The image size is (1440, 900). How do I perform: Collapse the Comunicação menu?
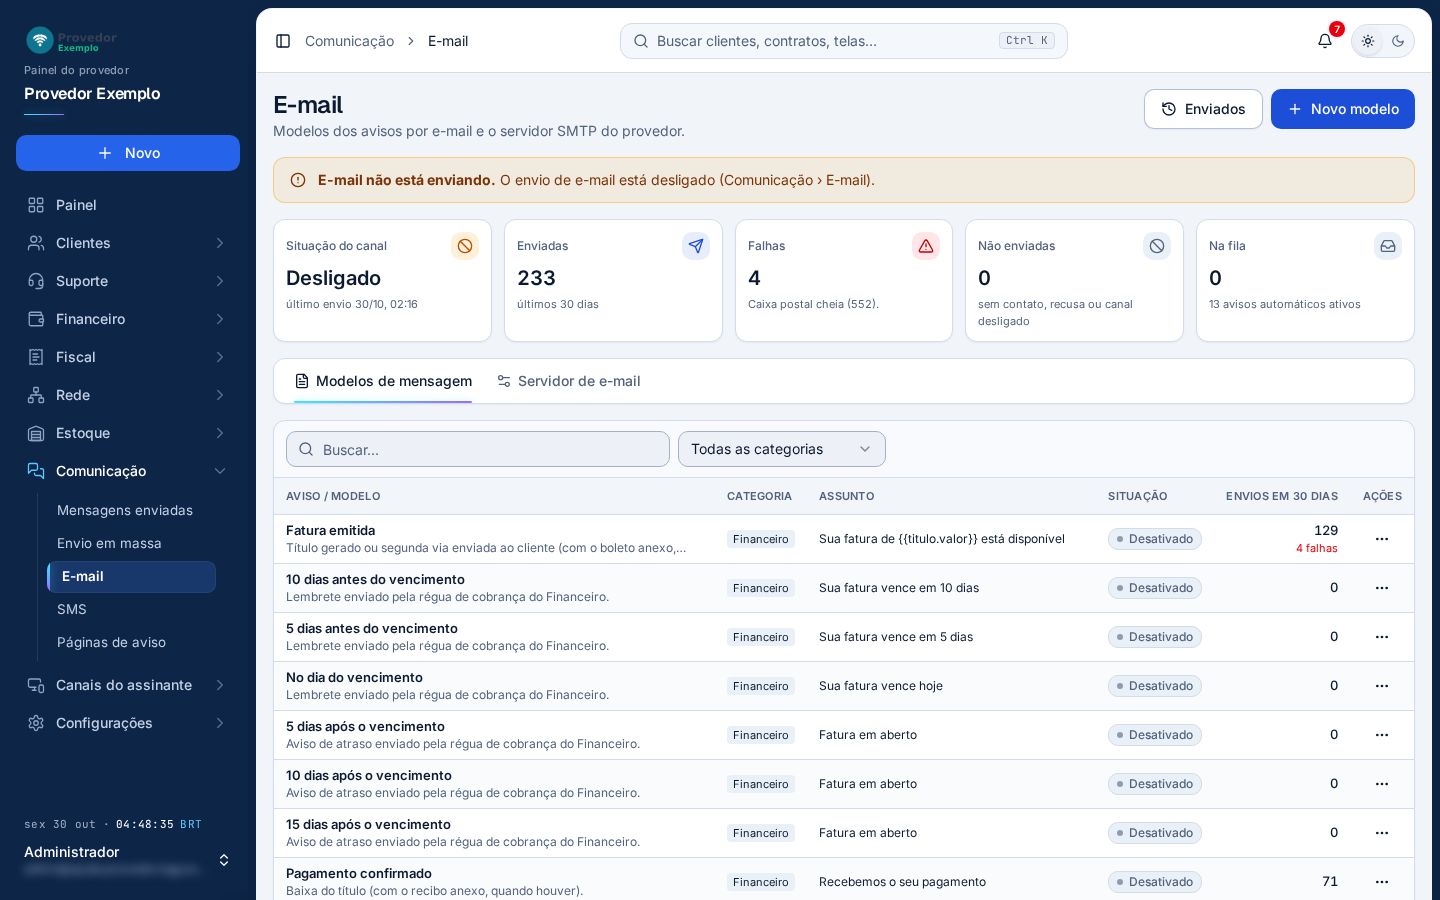click(128, 471)
